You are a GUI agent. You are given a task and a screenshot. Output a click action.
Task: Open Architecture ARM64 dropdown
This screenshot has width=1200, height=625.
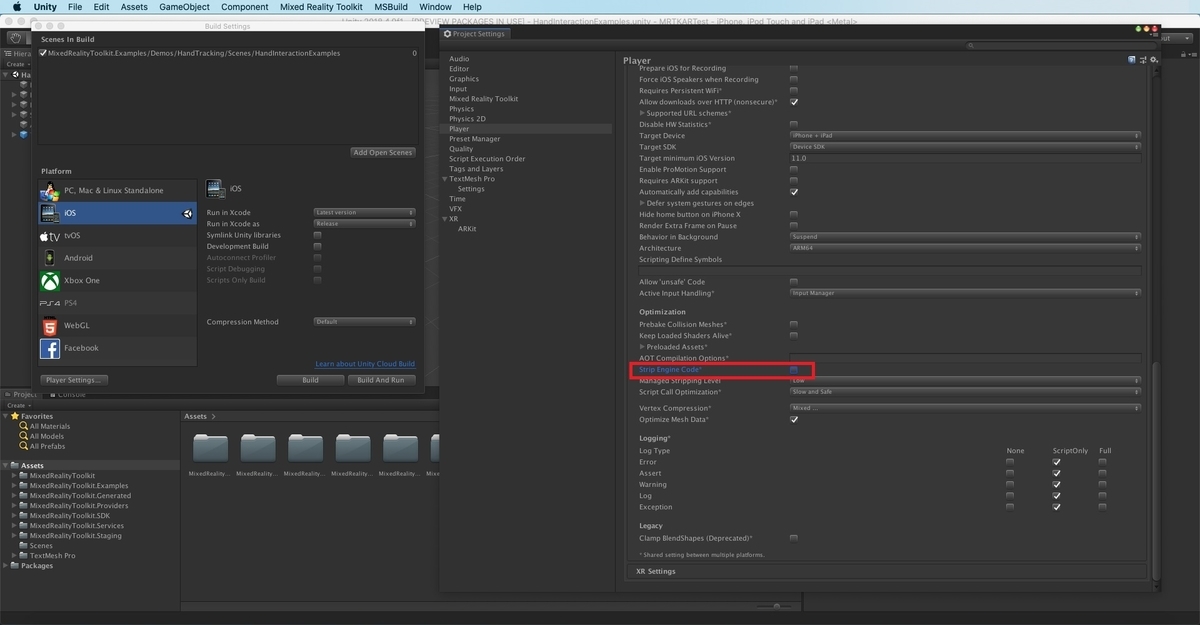[965, 248]
